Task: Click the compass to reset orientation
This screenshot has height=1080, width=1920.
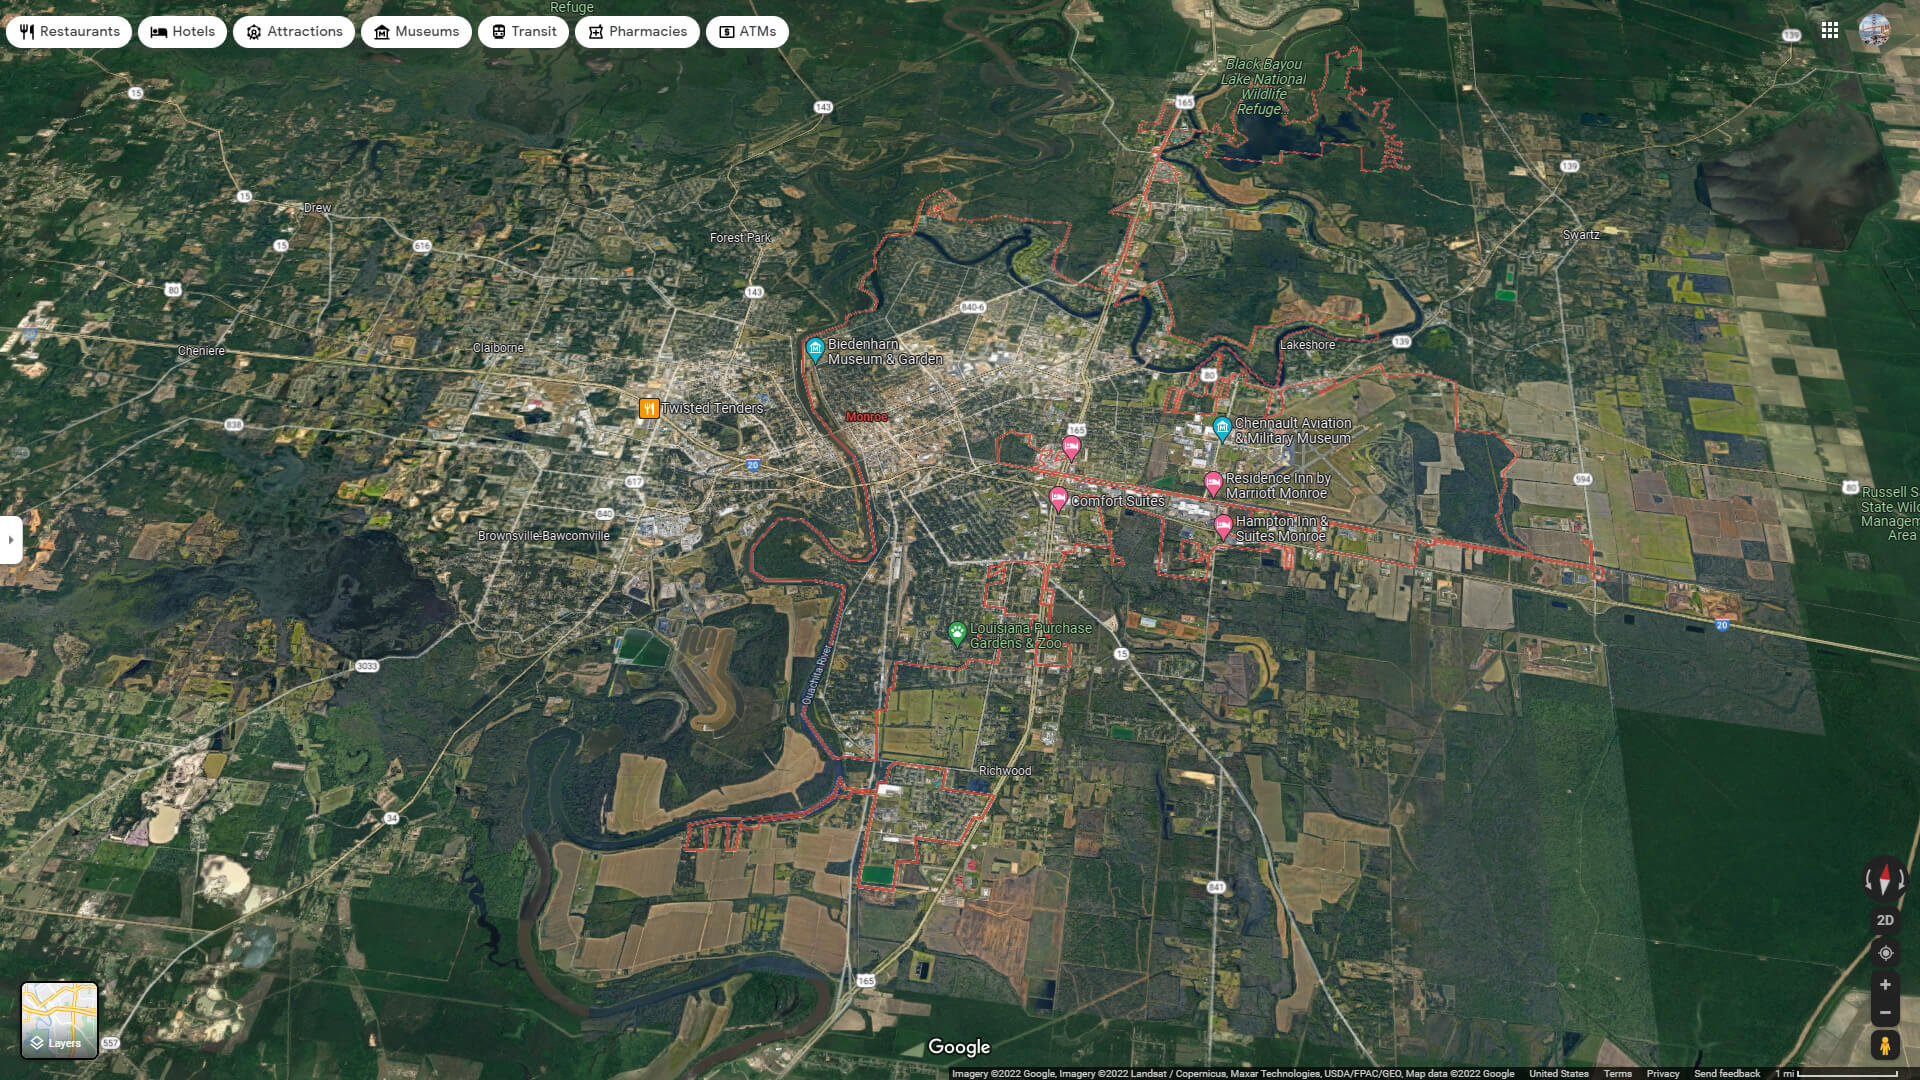Action: click(1884, 880)
